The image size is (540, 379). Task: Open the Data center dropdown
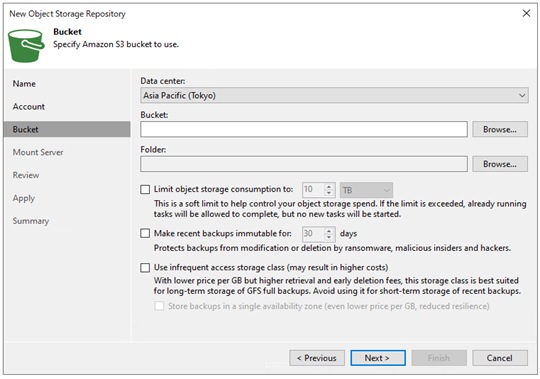click(334, 95)
